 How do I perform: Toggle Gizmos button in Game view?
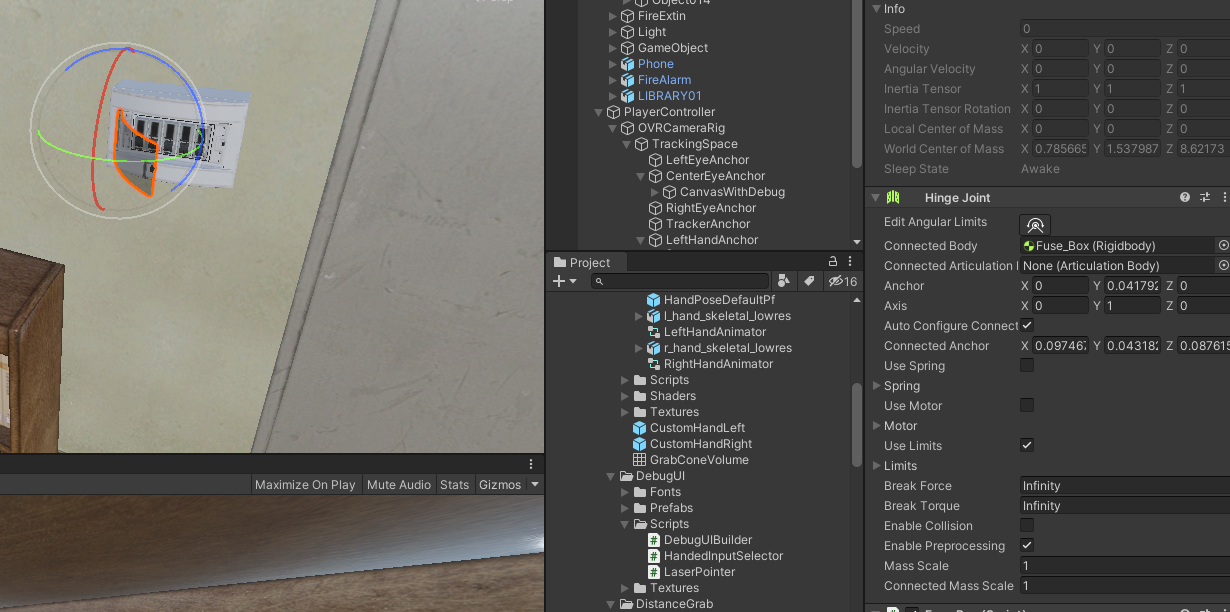(500, 485)
